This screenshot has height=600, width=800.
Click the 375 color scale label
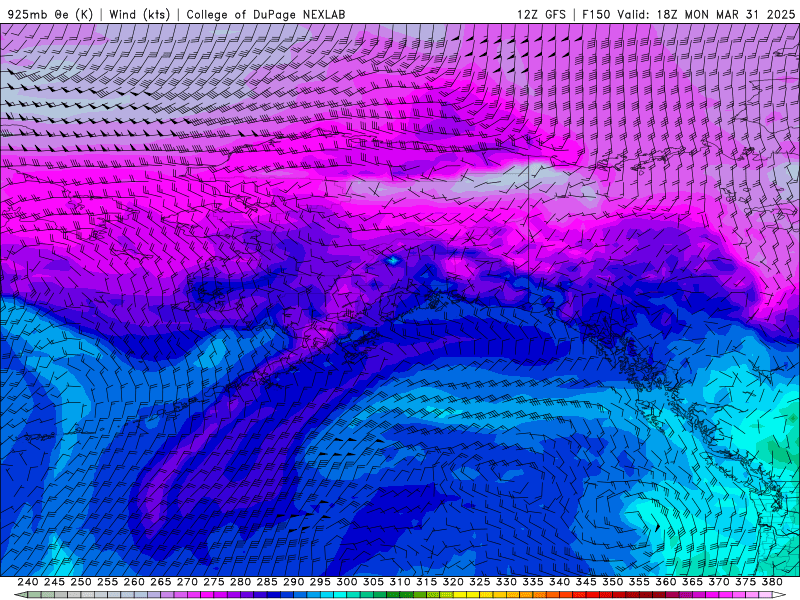(x=745, y=582)
